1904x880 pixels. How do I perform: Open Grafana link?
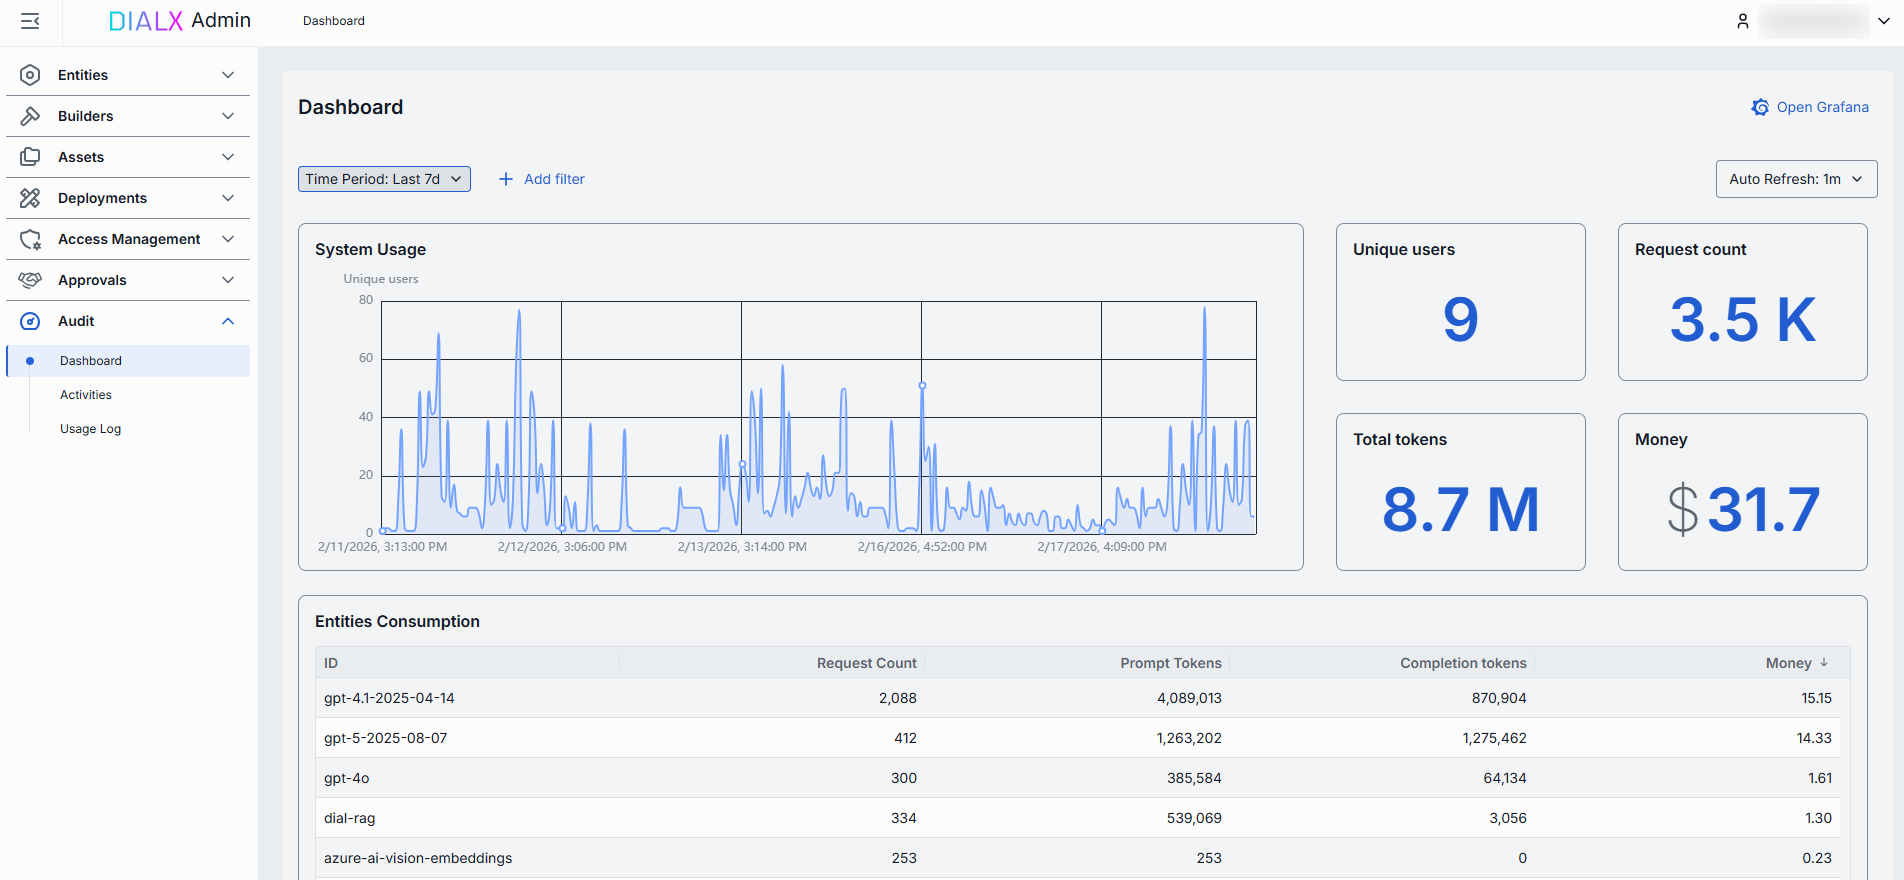tap(1810, 107)
